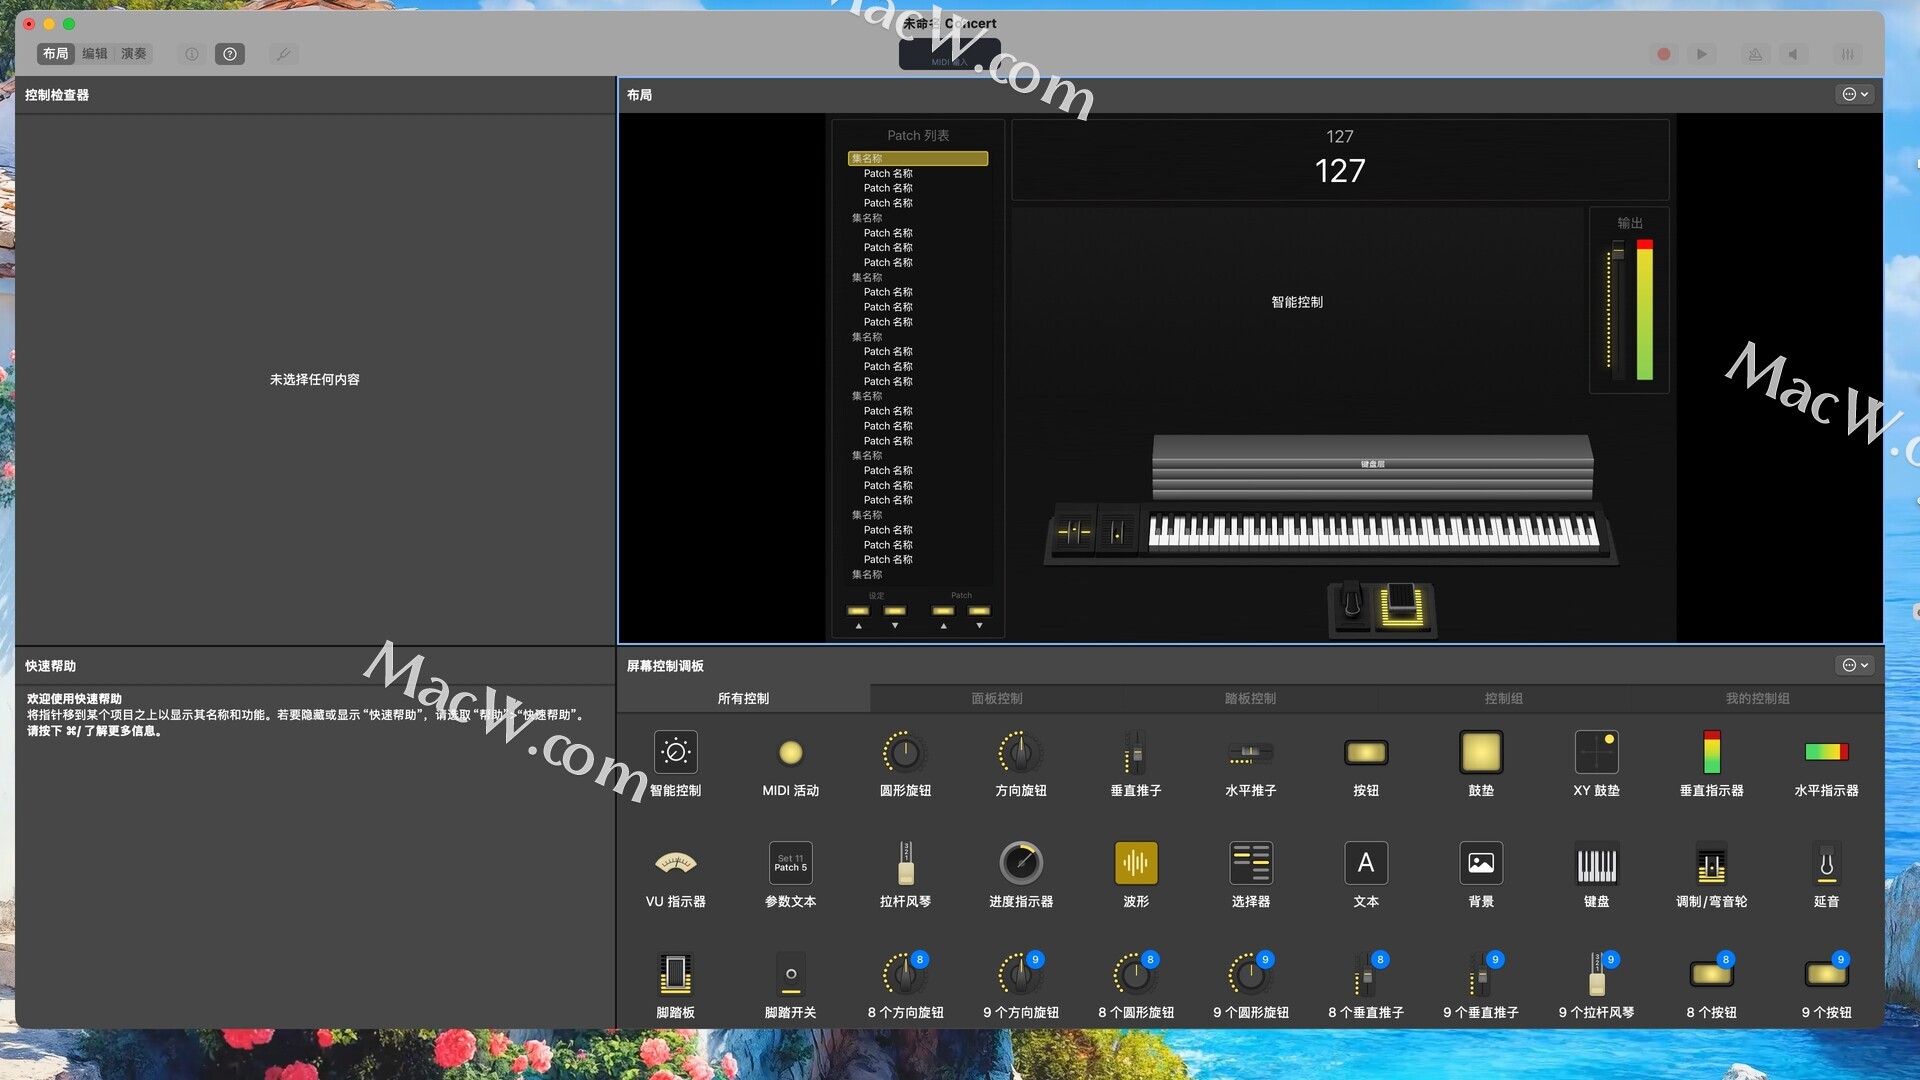Switch to the 面板控制 tab
Screen dimensions: 1920x1080
[x=996, y=698]
